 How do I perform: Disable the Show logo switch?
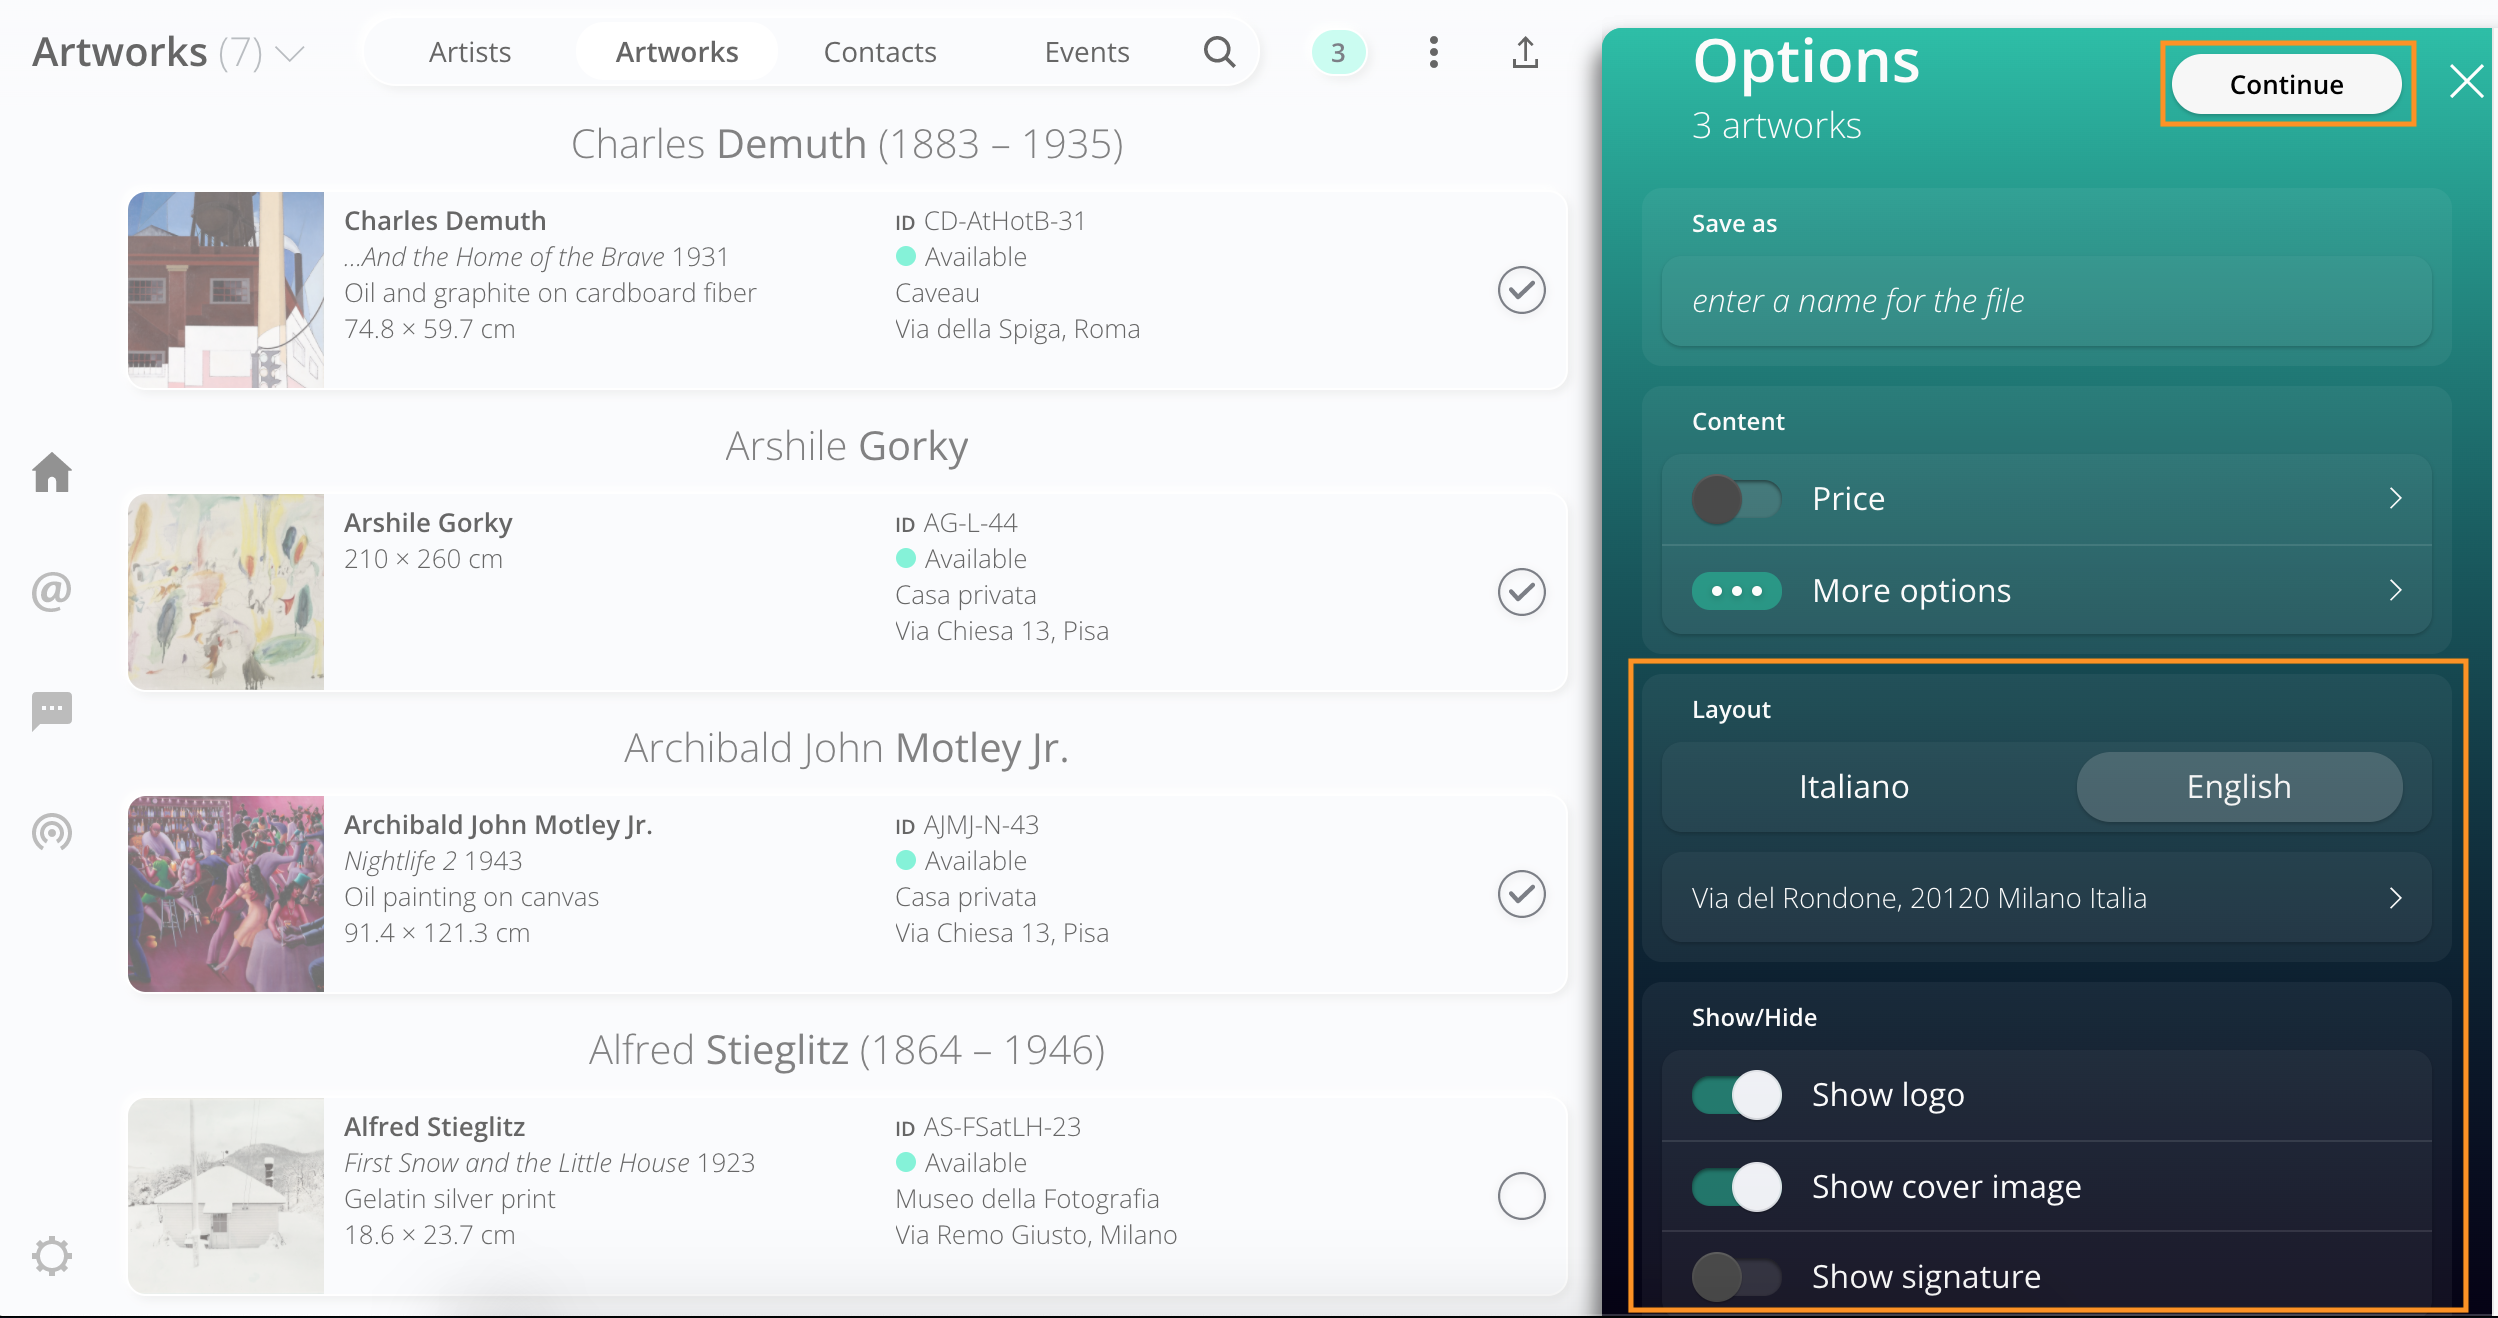1736,1095
